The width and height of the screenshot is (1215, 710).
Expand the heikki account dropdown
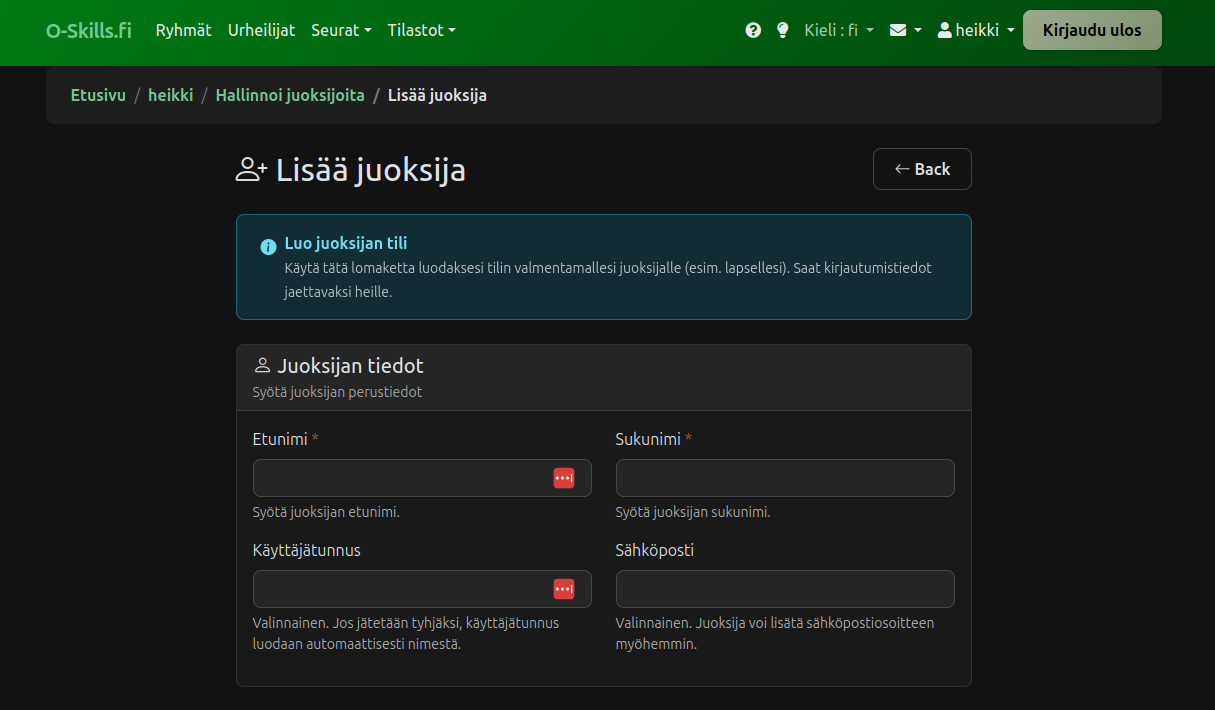click(975, 30)
